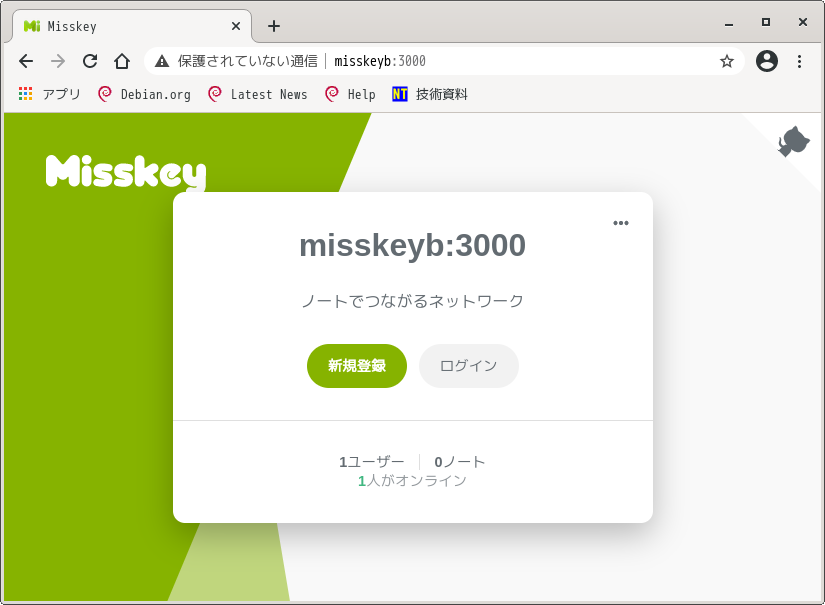Open the アプリ apps shortcut
The height and width of the screenshot is (605, 825).
(49, 94)
